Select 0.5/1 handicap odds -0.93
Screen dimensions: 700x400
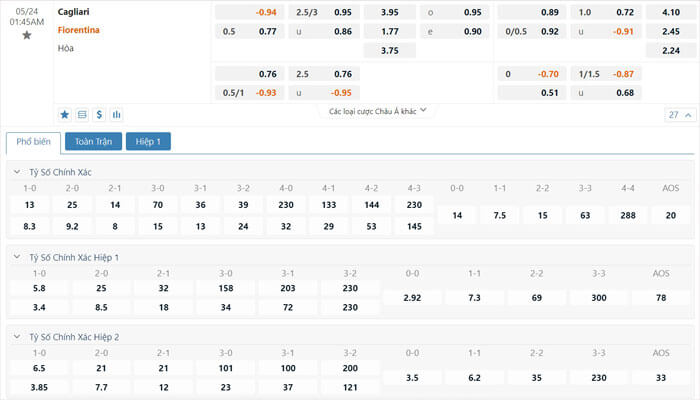(x=250, y=93)
